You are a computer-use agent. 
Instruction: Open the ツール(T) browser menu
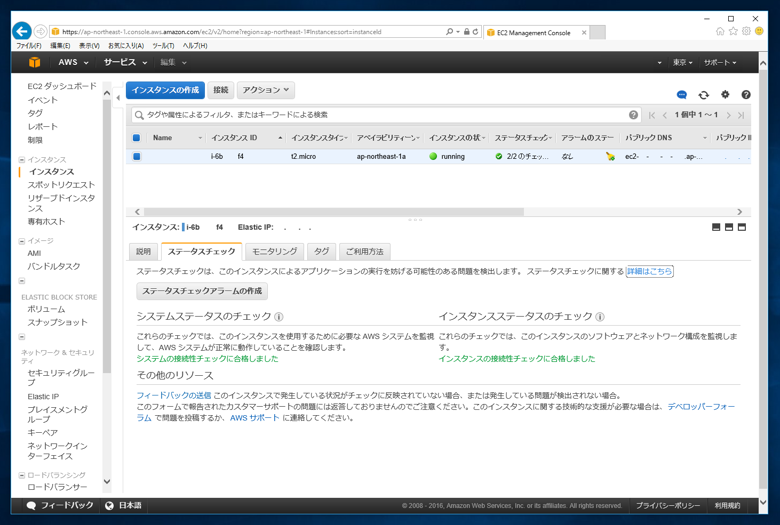163,45
